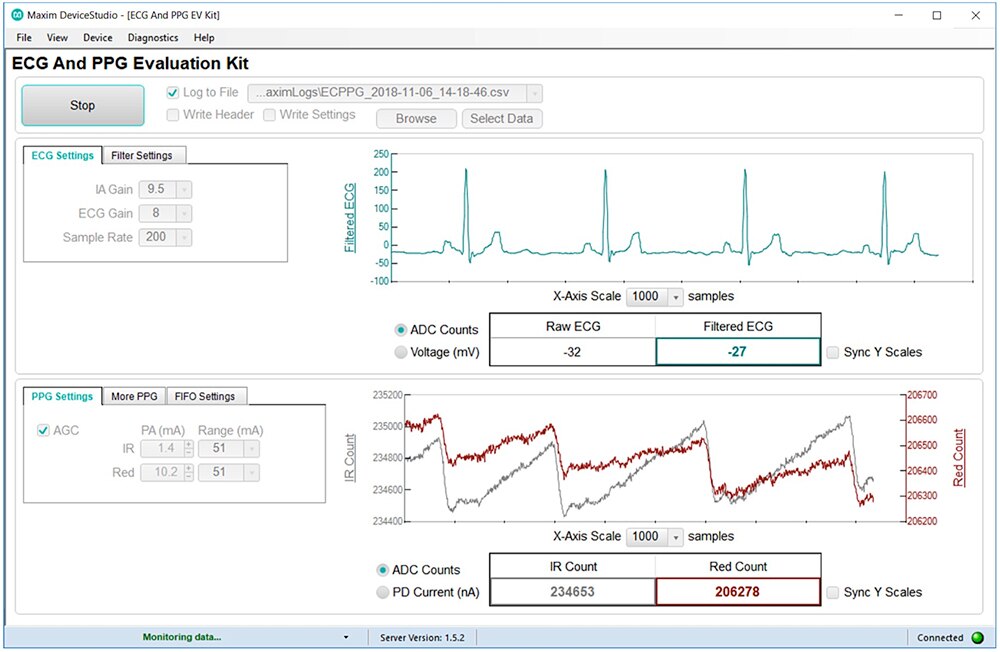Open the File menu
The height and width of the screenshot is (652, 1000).
pyautogui.click(x=24, y=38)
